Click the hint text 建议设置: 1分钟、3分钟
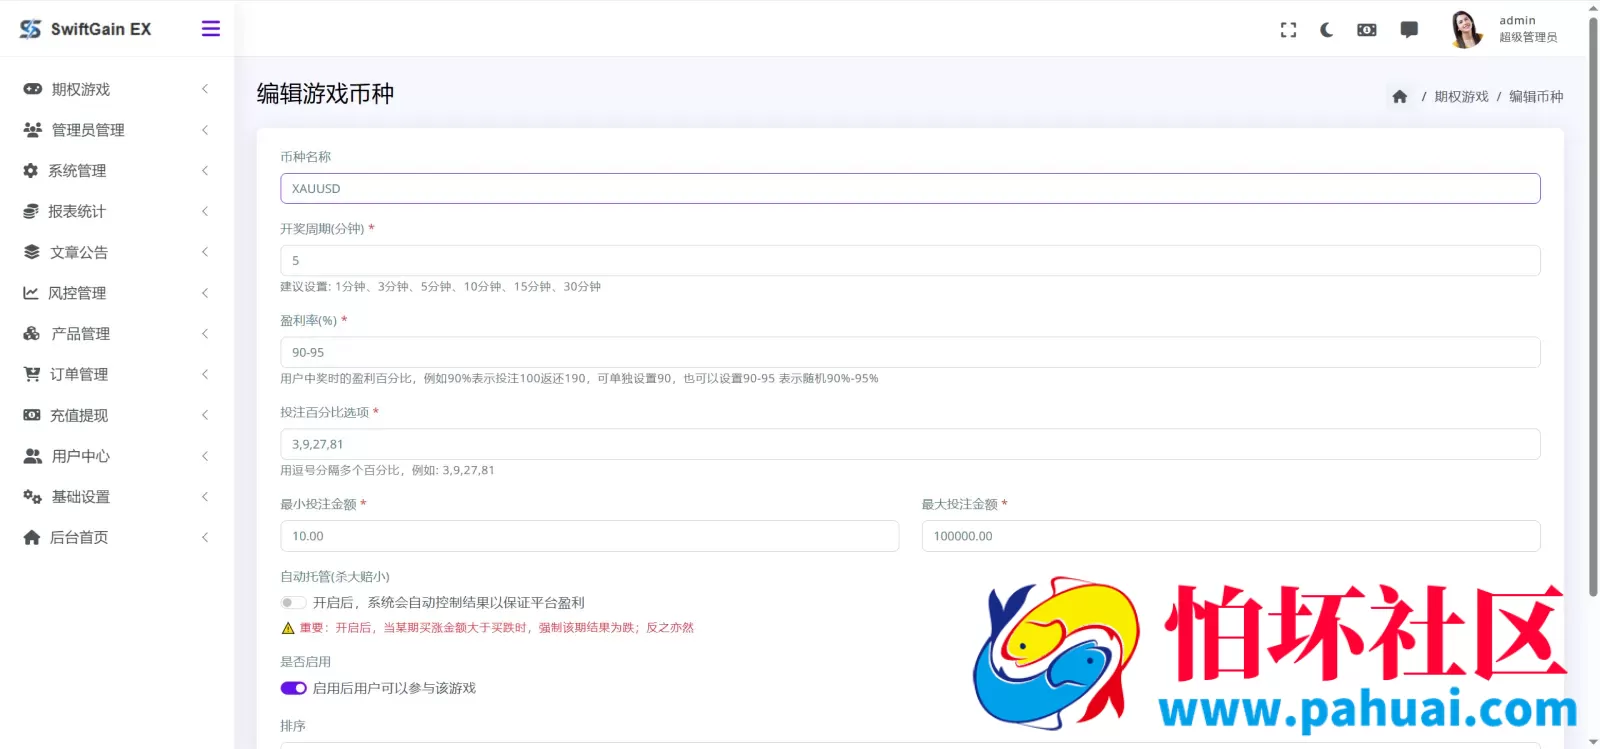The width and height of the screenshot is (1600, 749). coord(440,287)
